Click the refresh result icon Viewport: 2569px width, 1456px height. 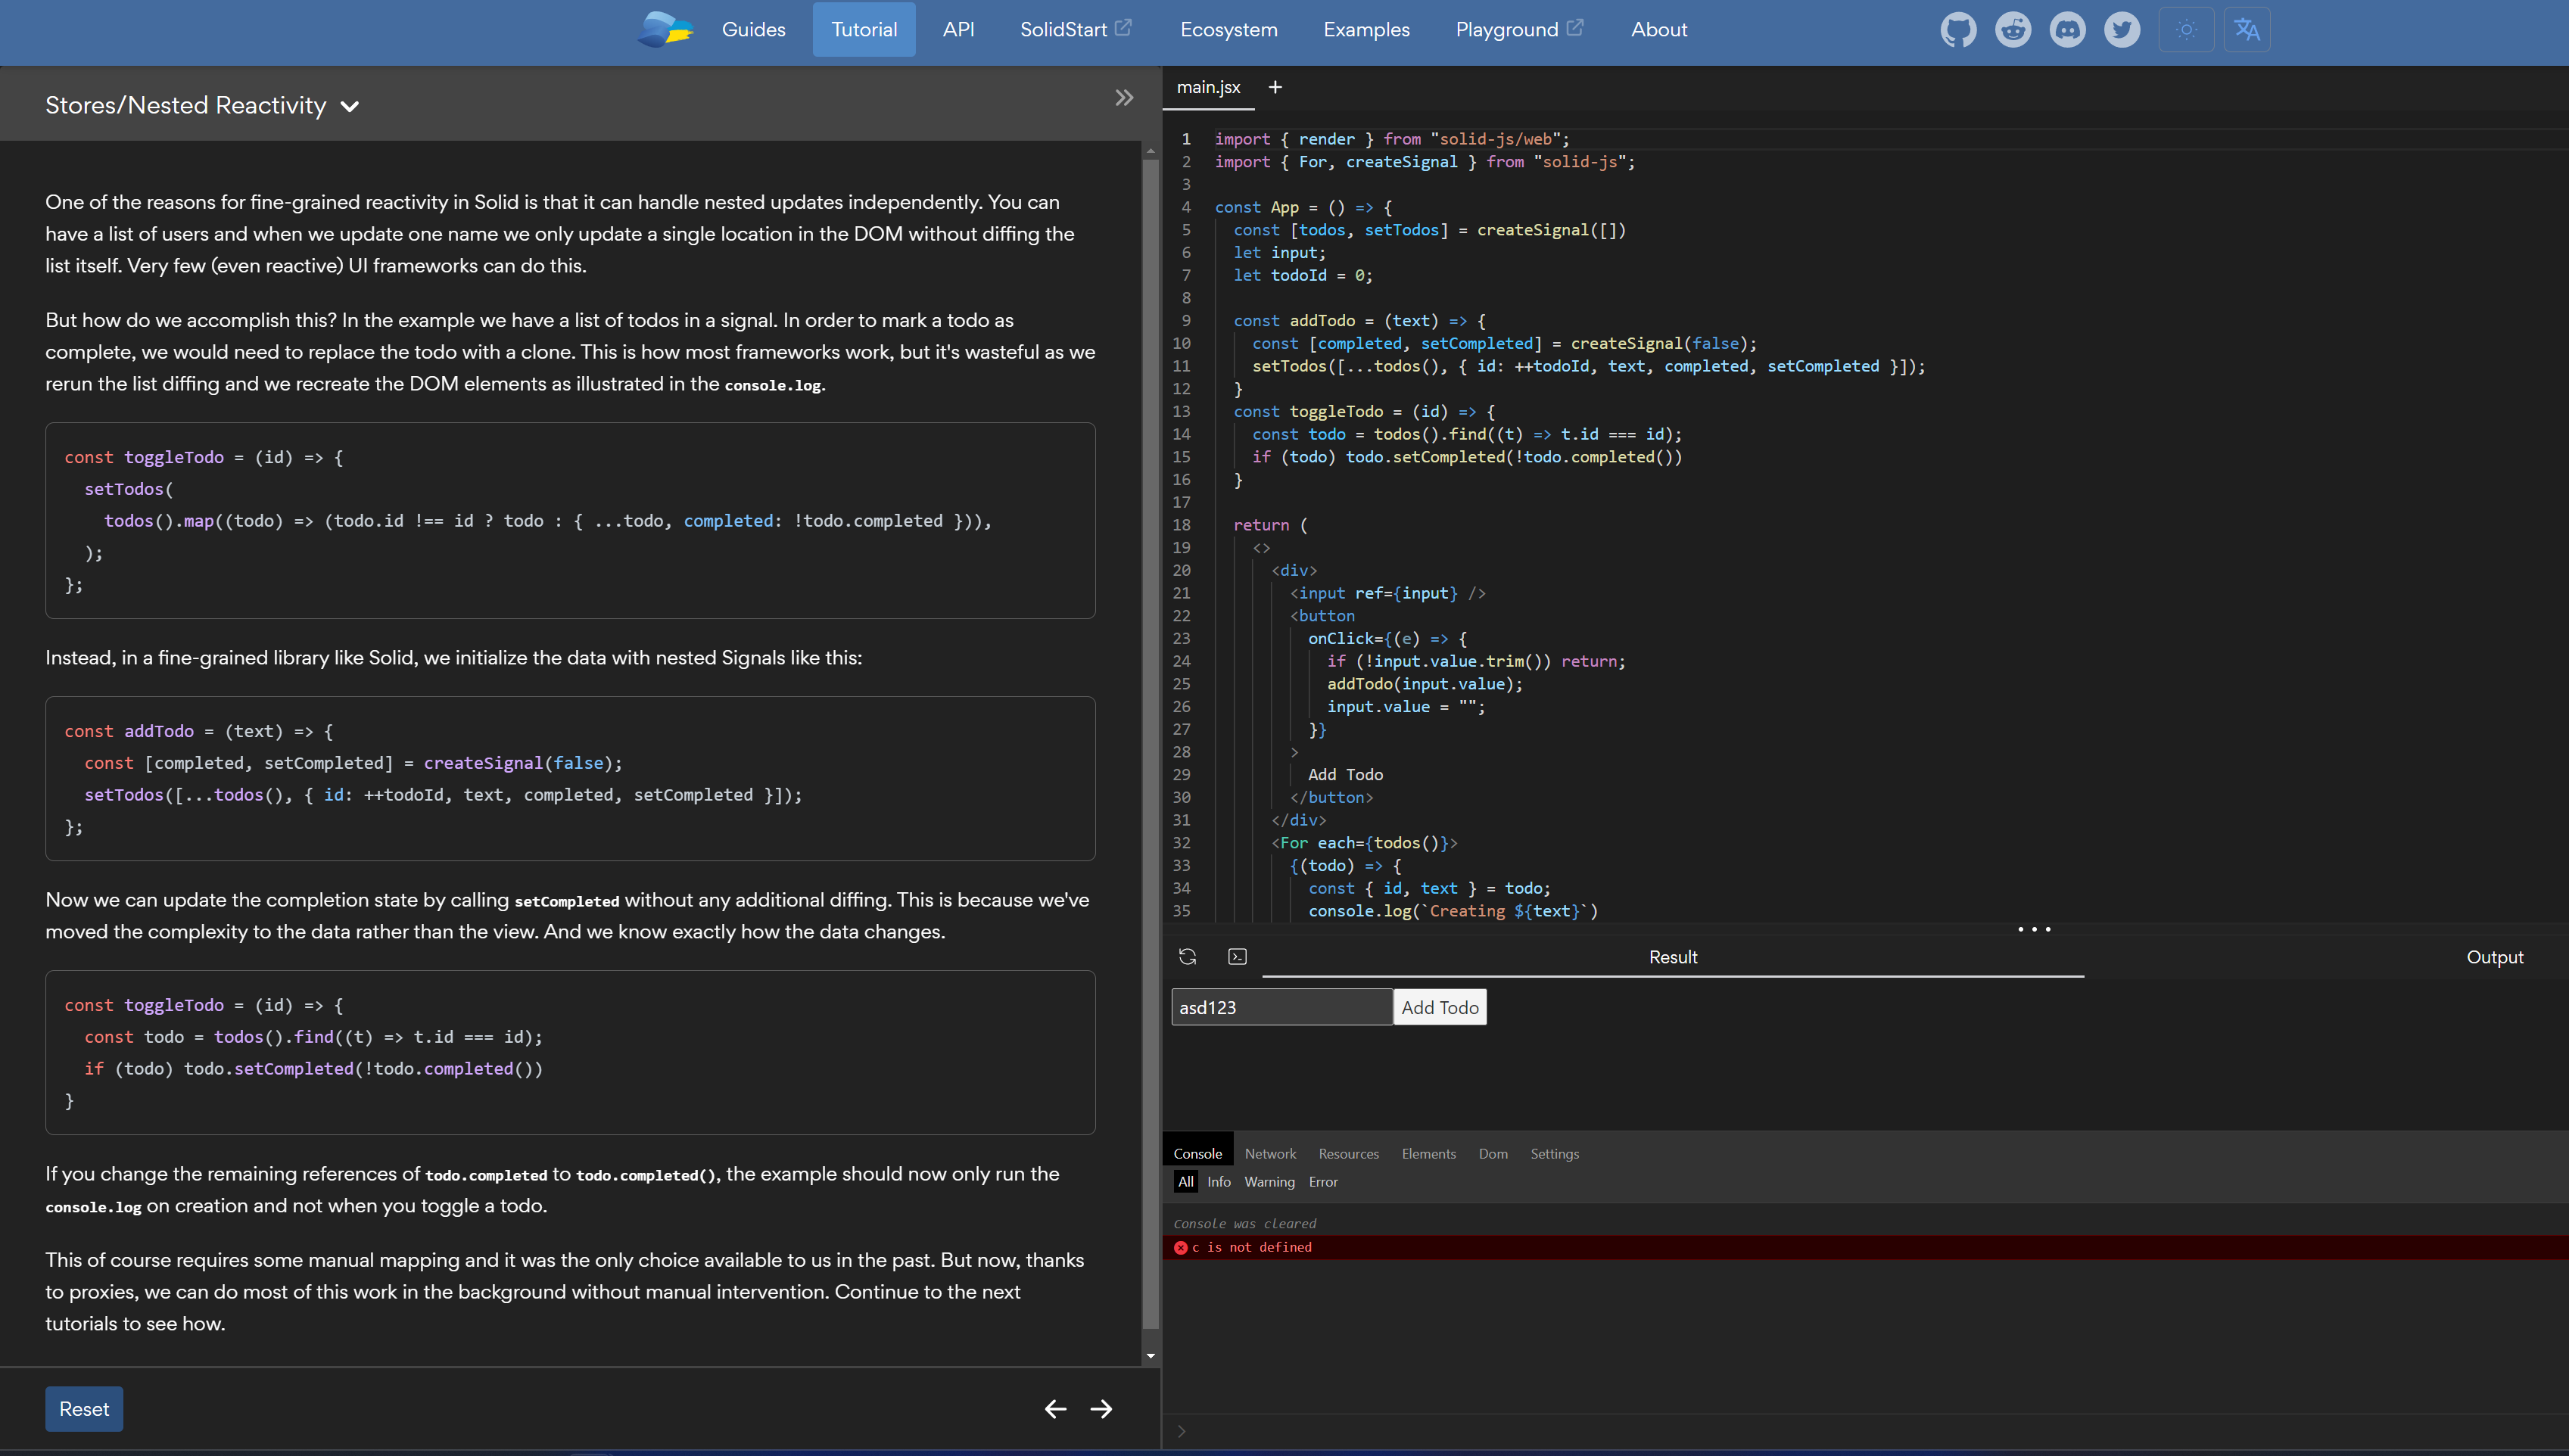pos(1187,957)
